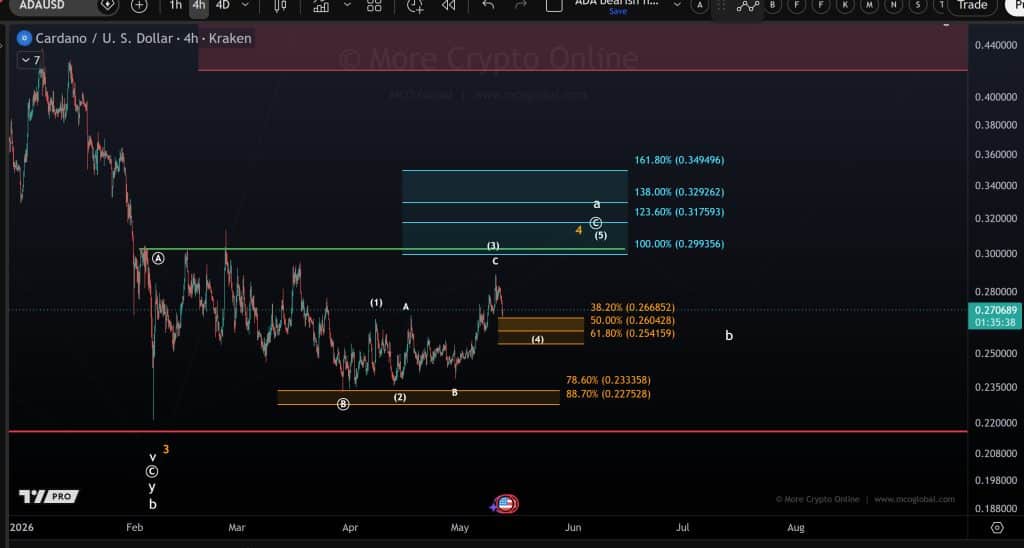Select the M favorite toolbar circle
The image size is (1024, 548).
tap(869, 5)
